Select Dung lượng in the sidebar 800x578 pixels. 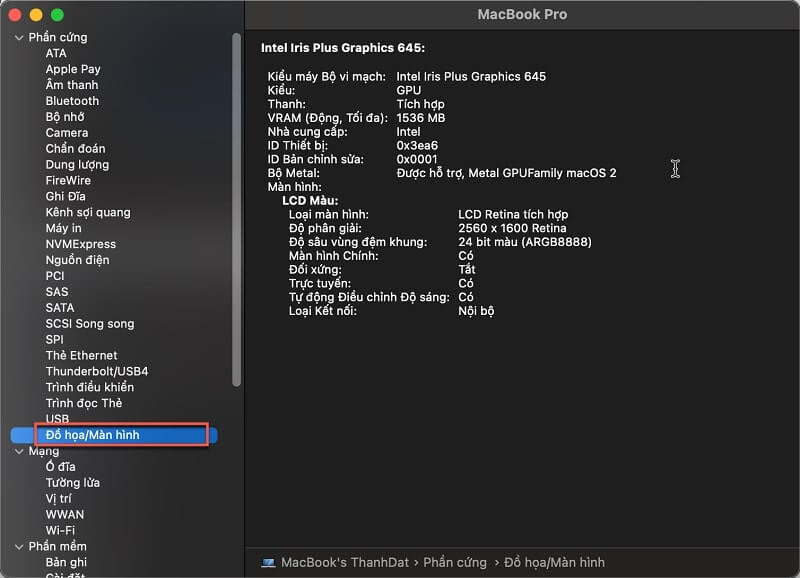coord(77,164)
